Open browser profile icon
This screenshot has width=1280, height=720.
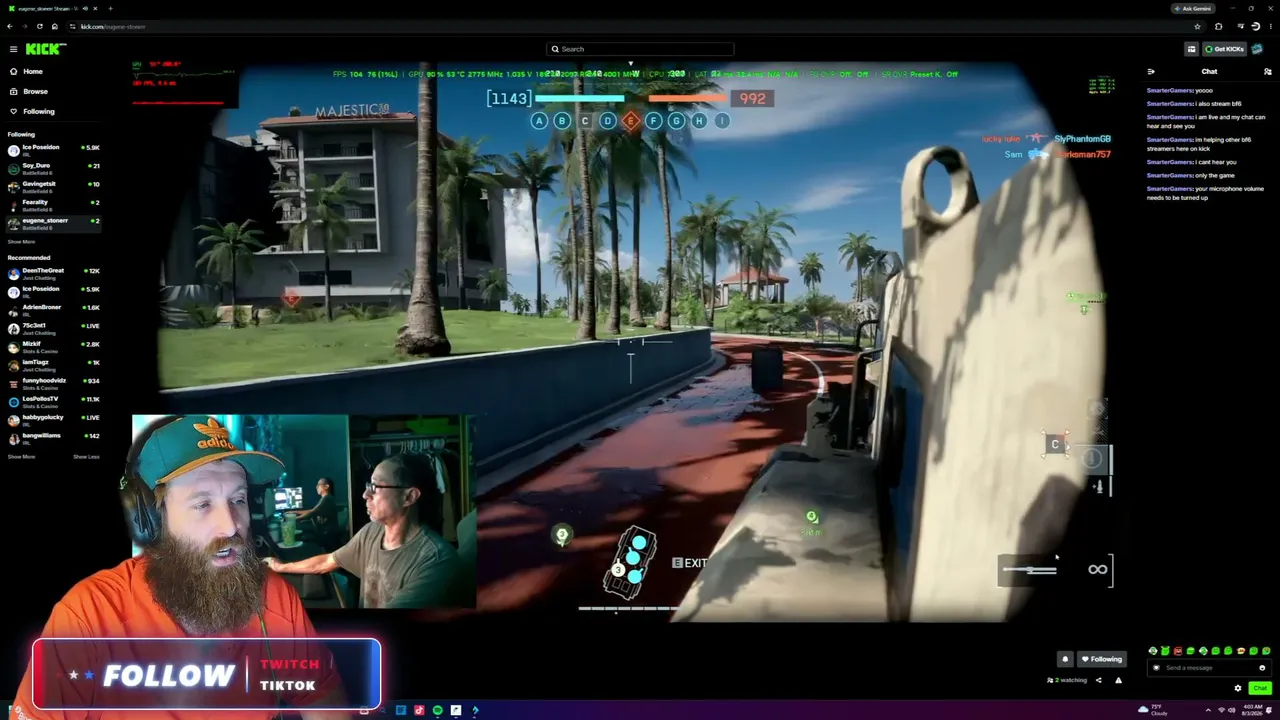tap(1254, 26)
